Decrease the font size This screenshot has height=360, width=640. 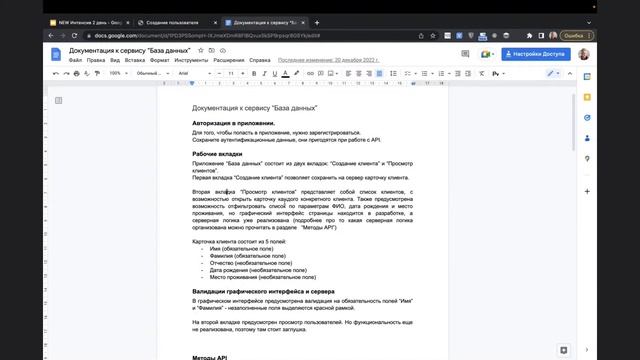(219, 73)
